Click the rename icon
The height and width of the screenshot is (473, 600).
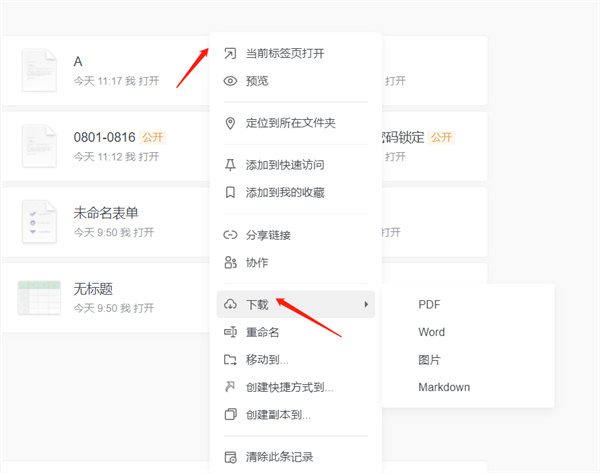click(x=230, y=332)
